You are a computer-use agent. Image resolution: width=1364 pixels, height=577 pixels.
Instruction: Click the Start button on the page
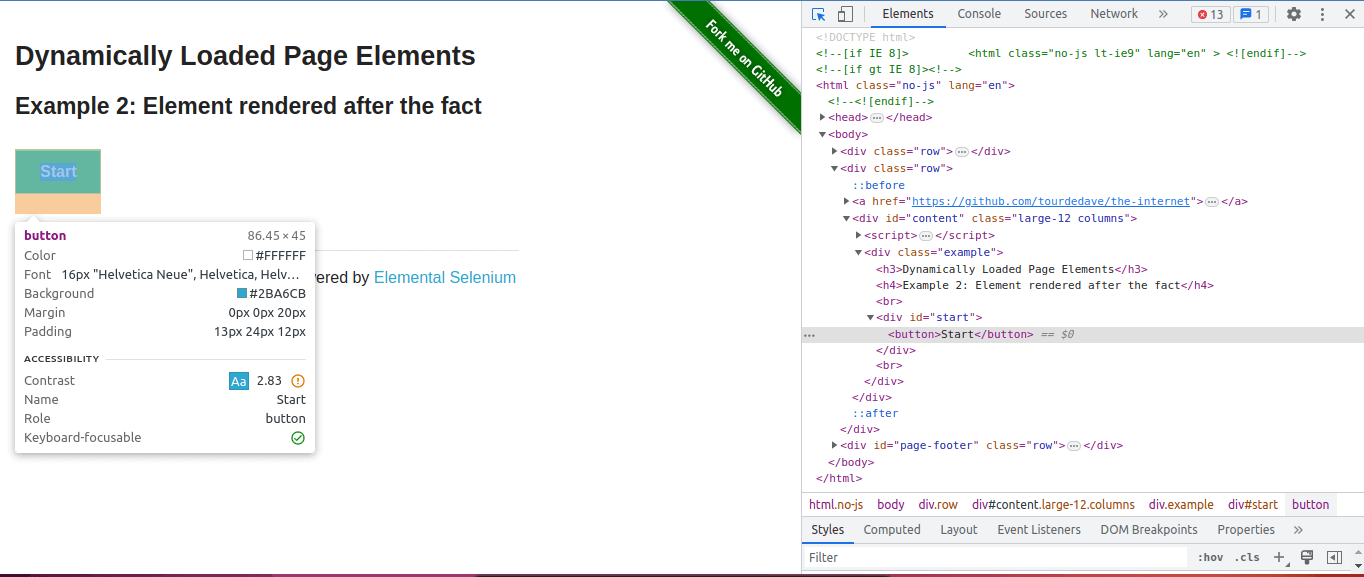[58, 171]
